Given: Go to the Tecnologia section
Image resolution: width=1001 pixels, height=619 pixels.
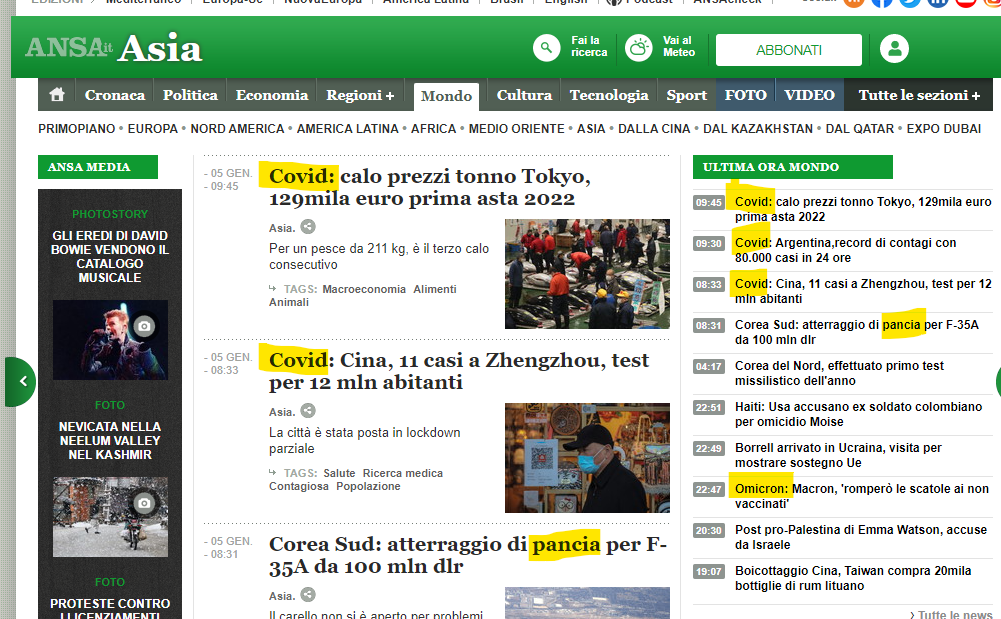Looking at the screenshot, I should click(609, 95).
